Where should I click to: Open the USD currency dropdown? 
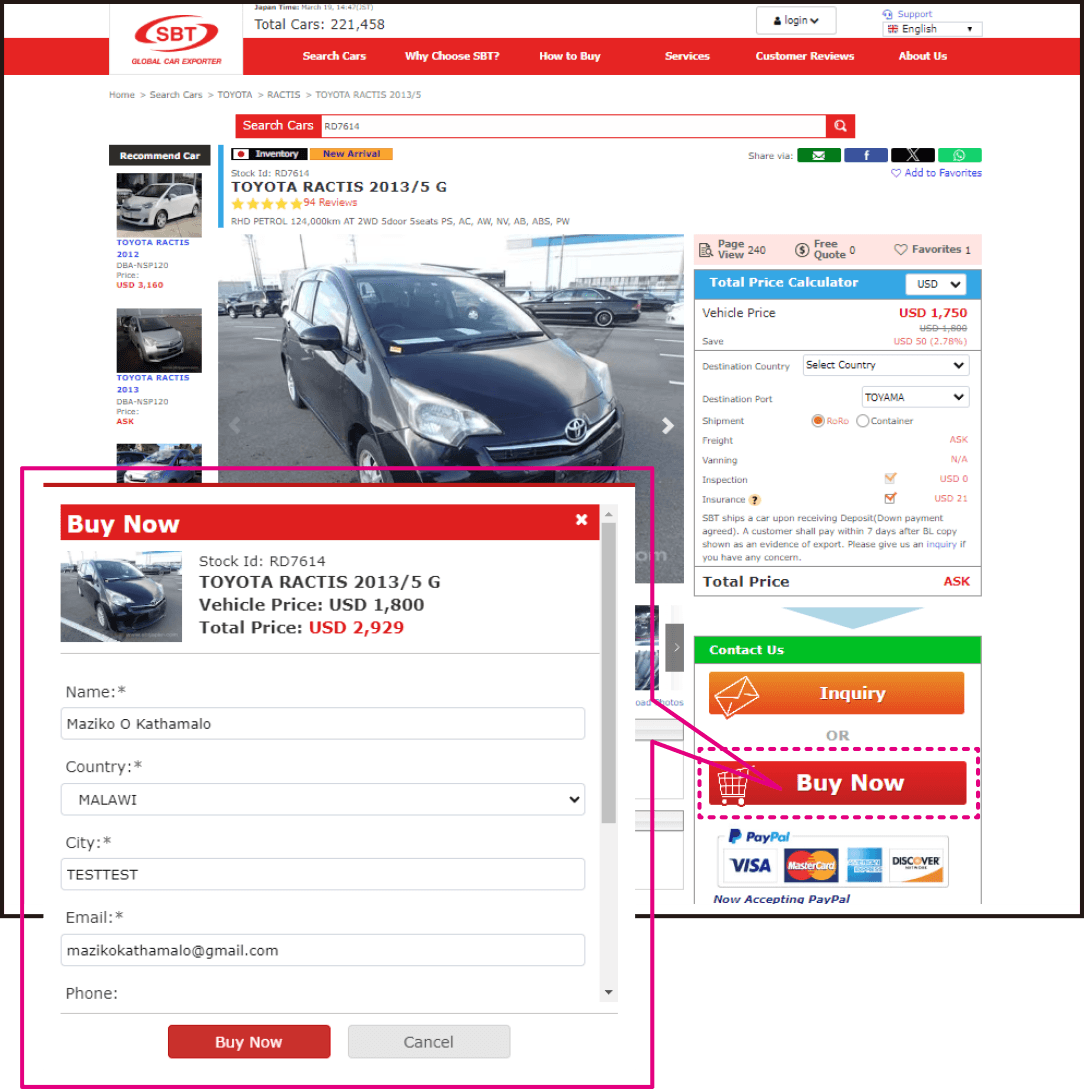tap(935, 284)
